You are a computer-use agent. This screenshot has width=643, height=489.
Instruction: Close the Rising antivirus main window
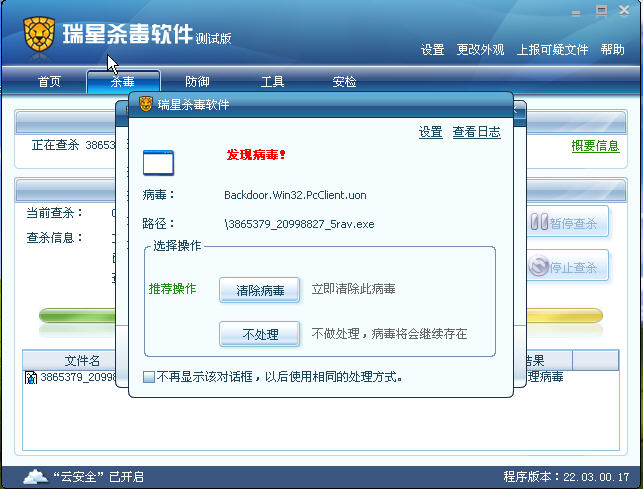(624, 10)
